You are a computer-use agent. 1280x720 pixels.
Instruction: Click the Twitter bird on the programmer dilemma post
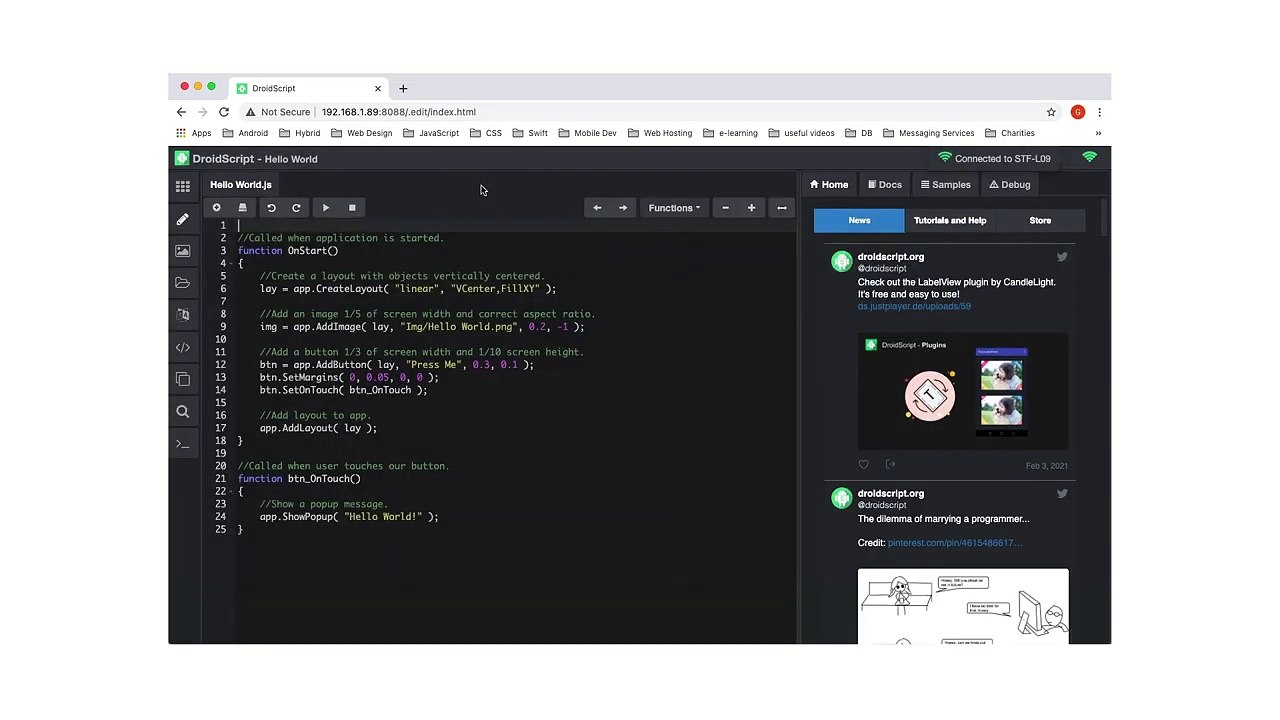pos(1062,493)
